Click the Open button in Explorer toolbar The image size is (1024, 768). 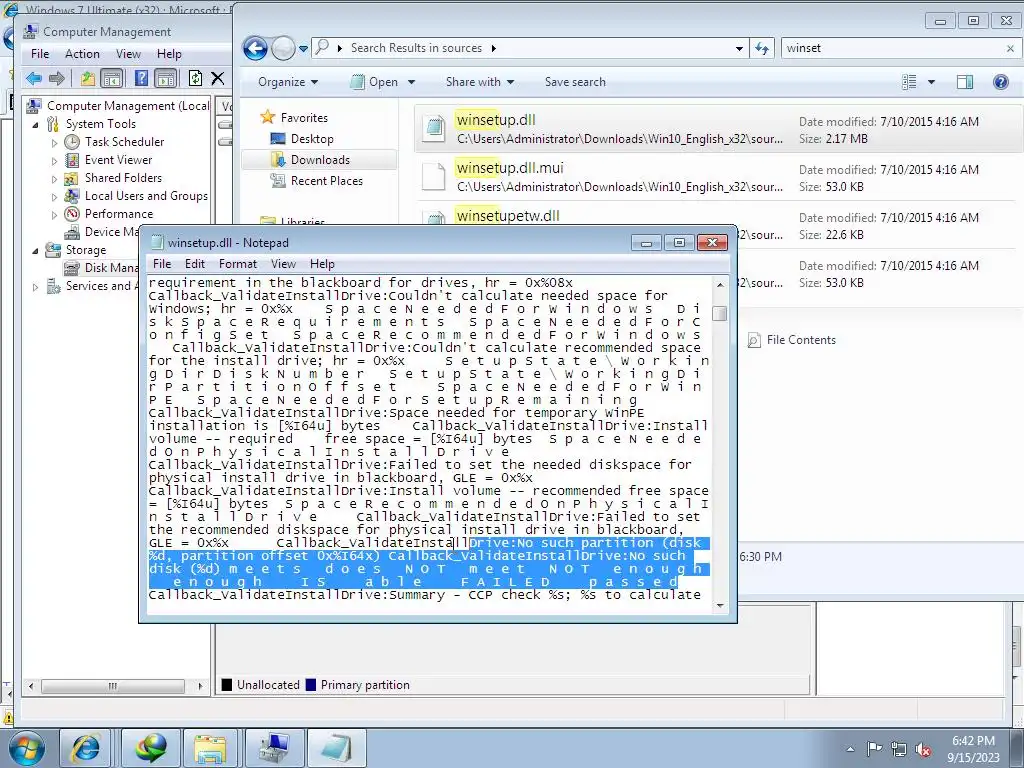pos(383,82)
